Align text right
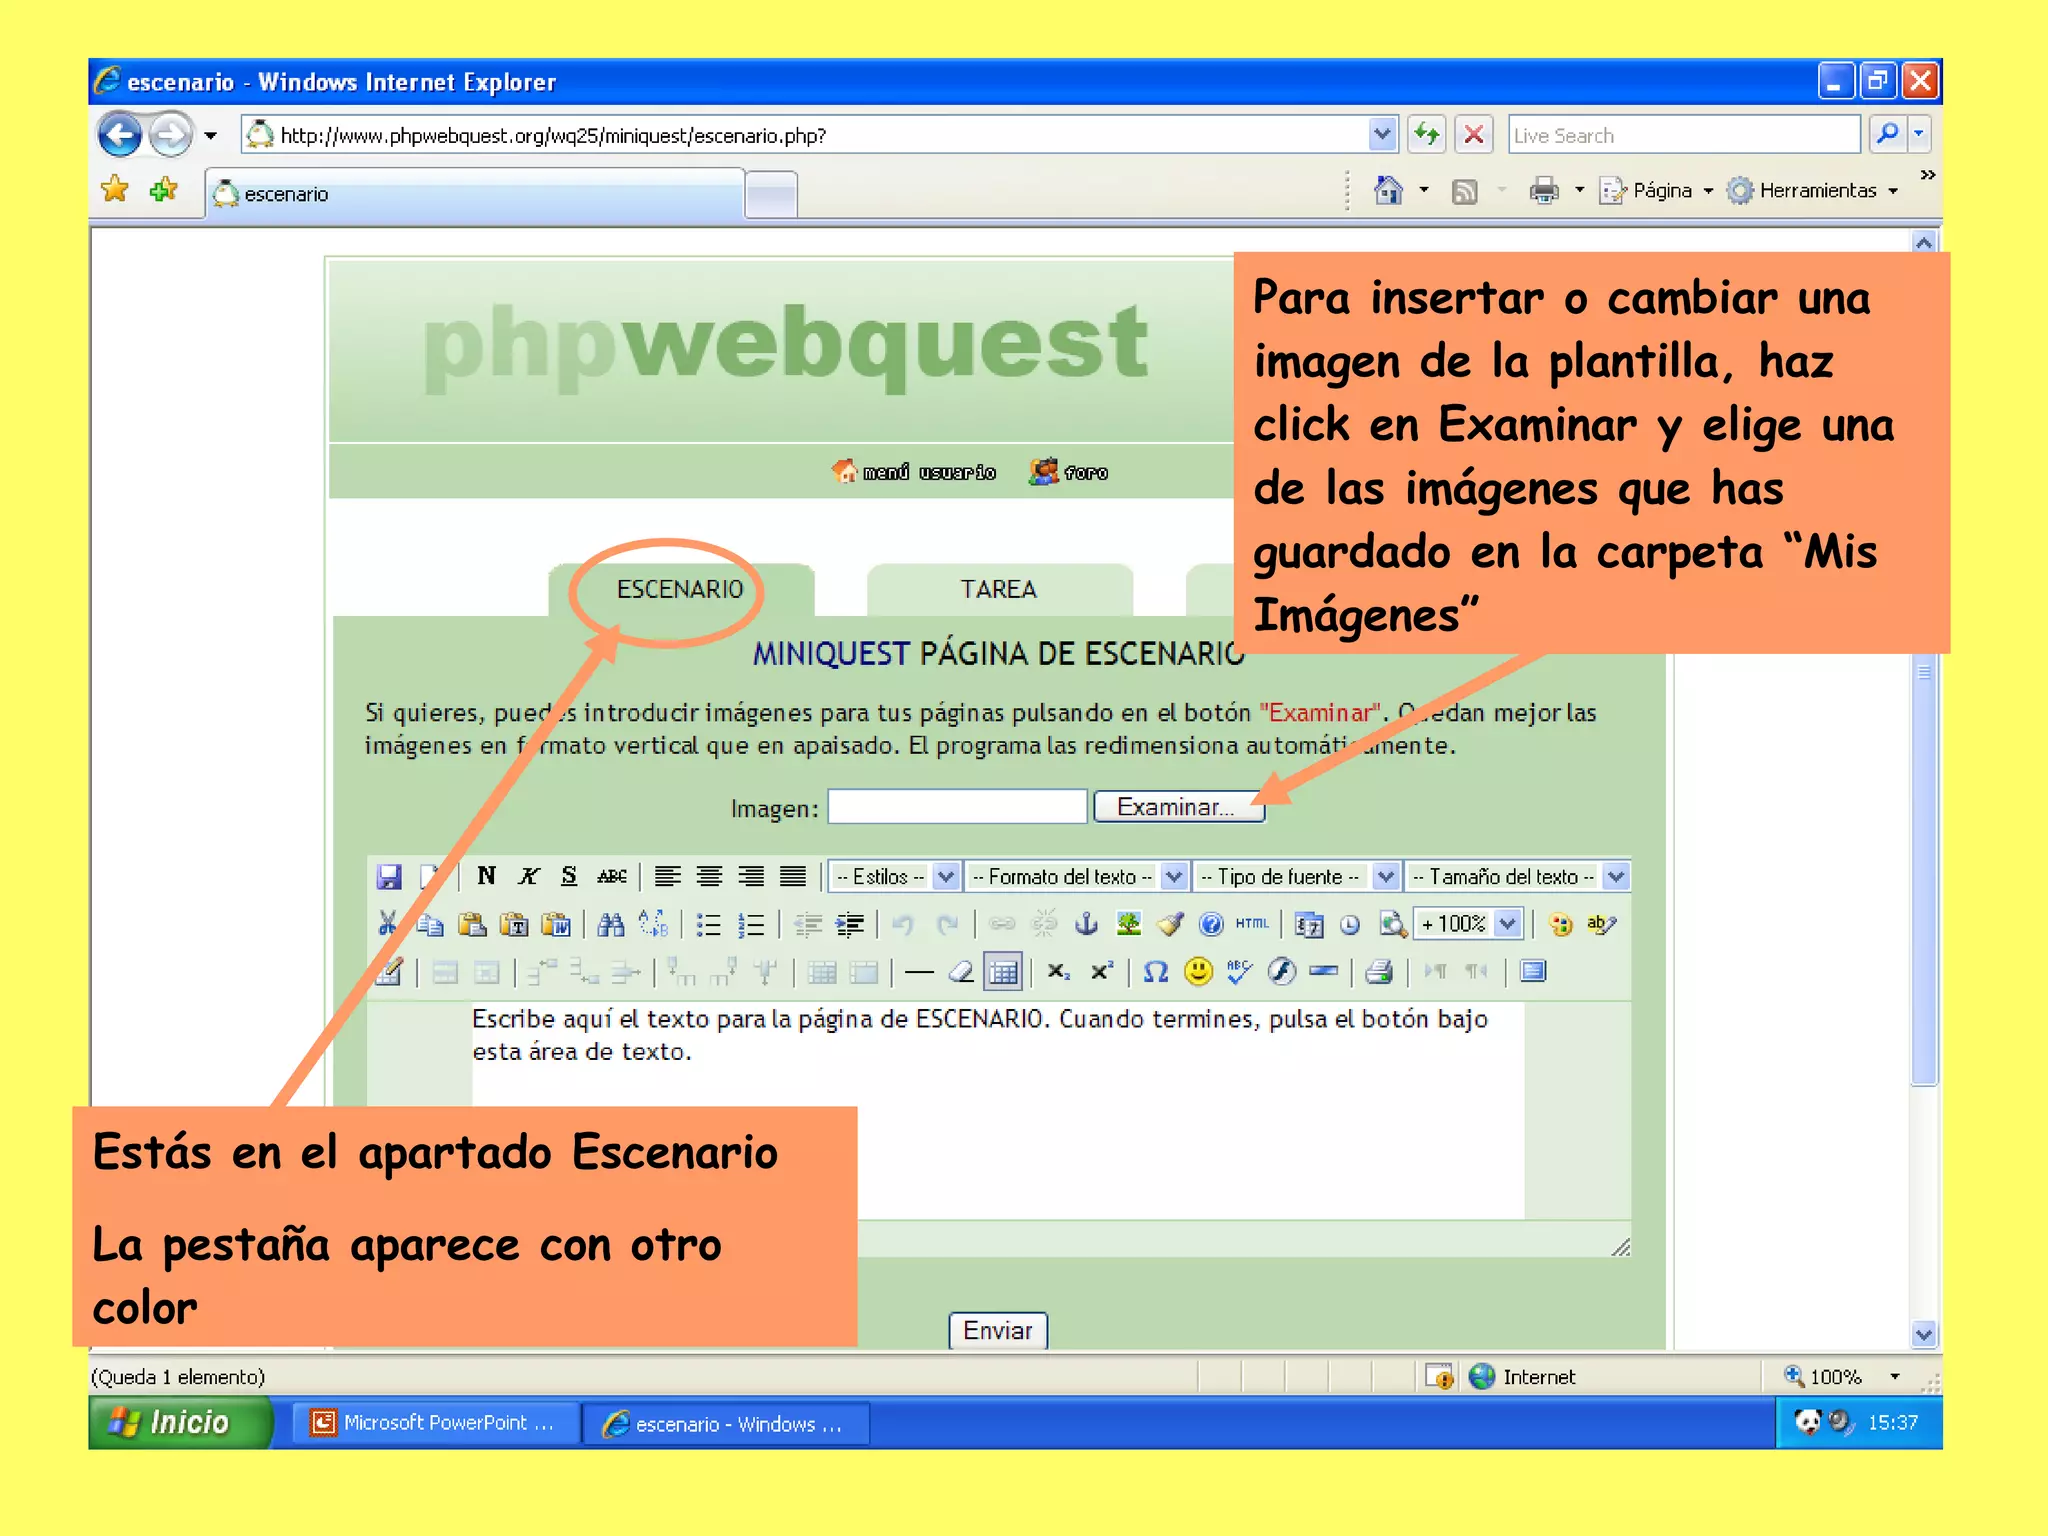 (751, 877)
